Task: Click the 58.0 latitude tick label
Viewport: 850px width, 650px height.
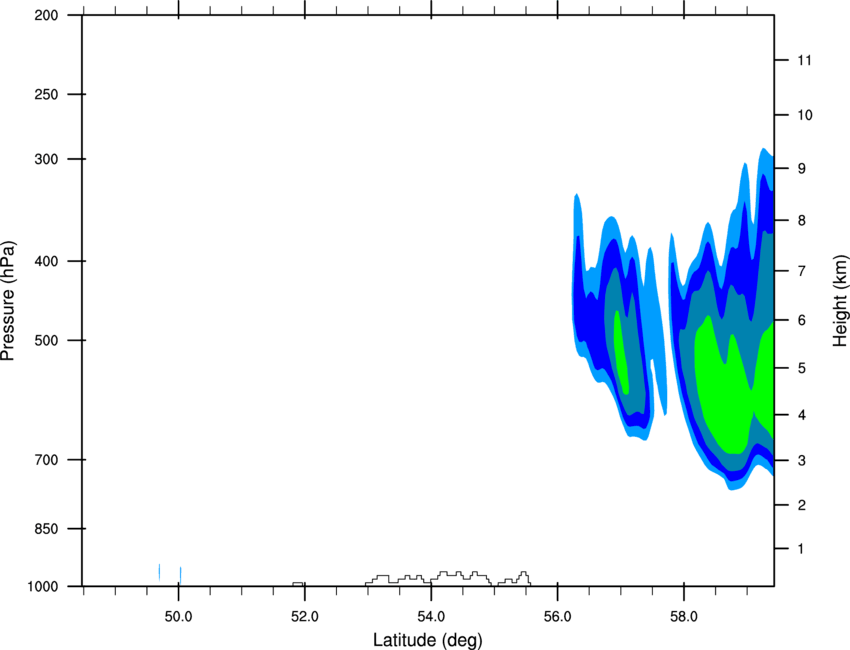Action: click(x=684, y=617)
